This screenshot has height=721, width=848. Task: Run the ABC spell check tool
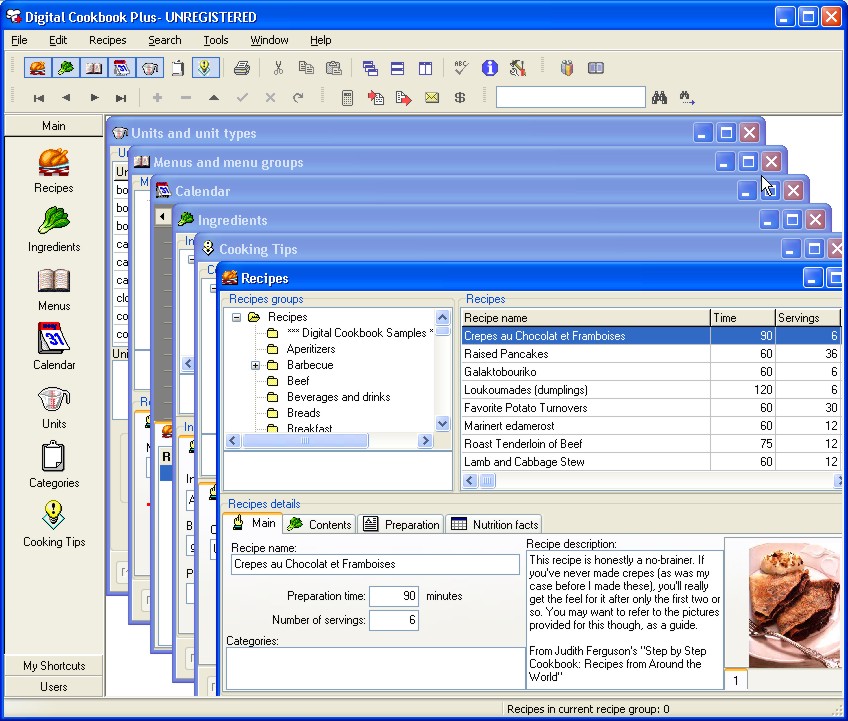click(x=461, y=68)
